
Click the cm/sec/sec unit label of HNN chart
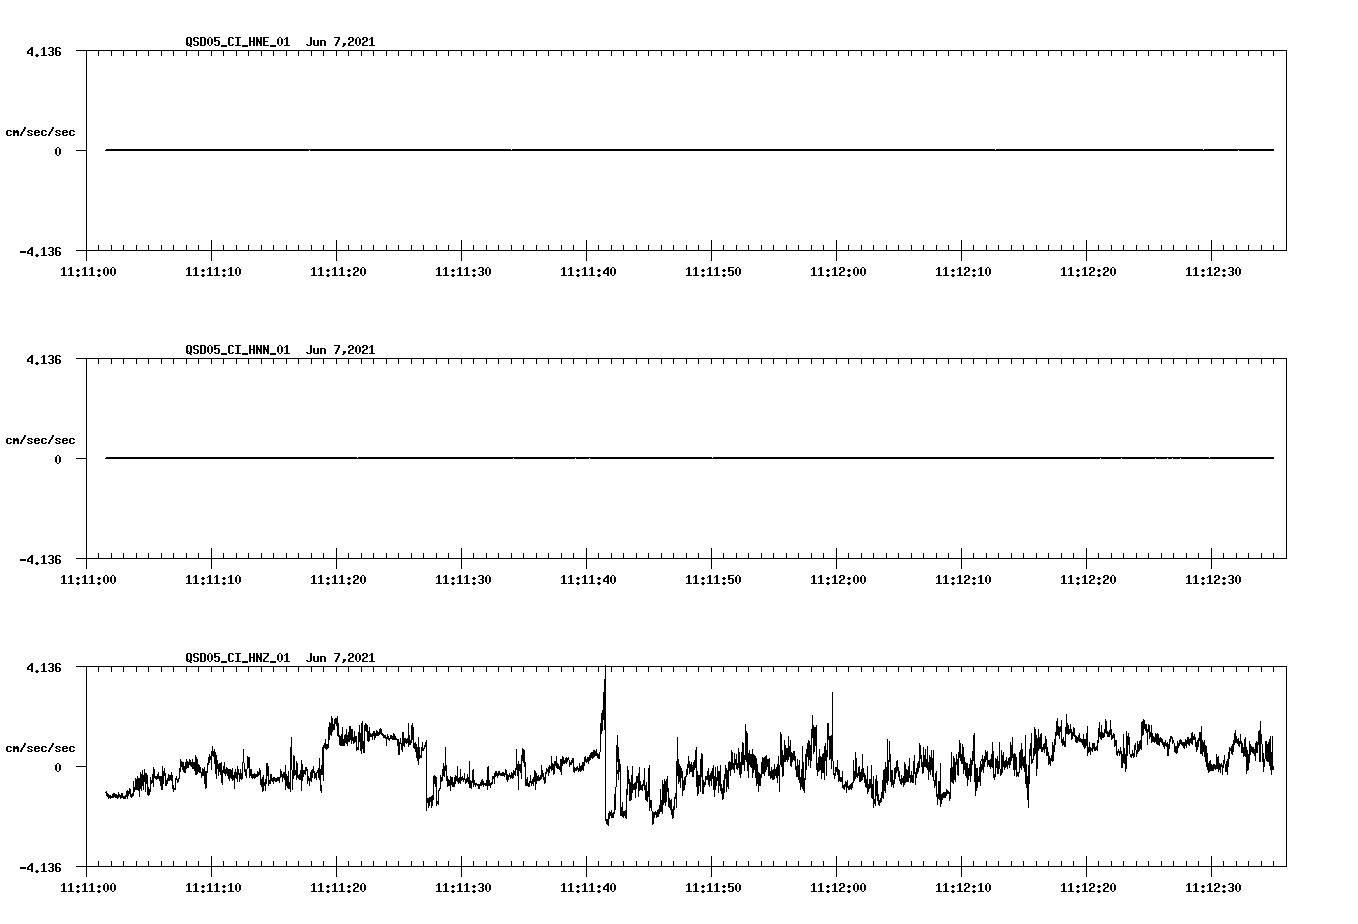tap(40, 440)
